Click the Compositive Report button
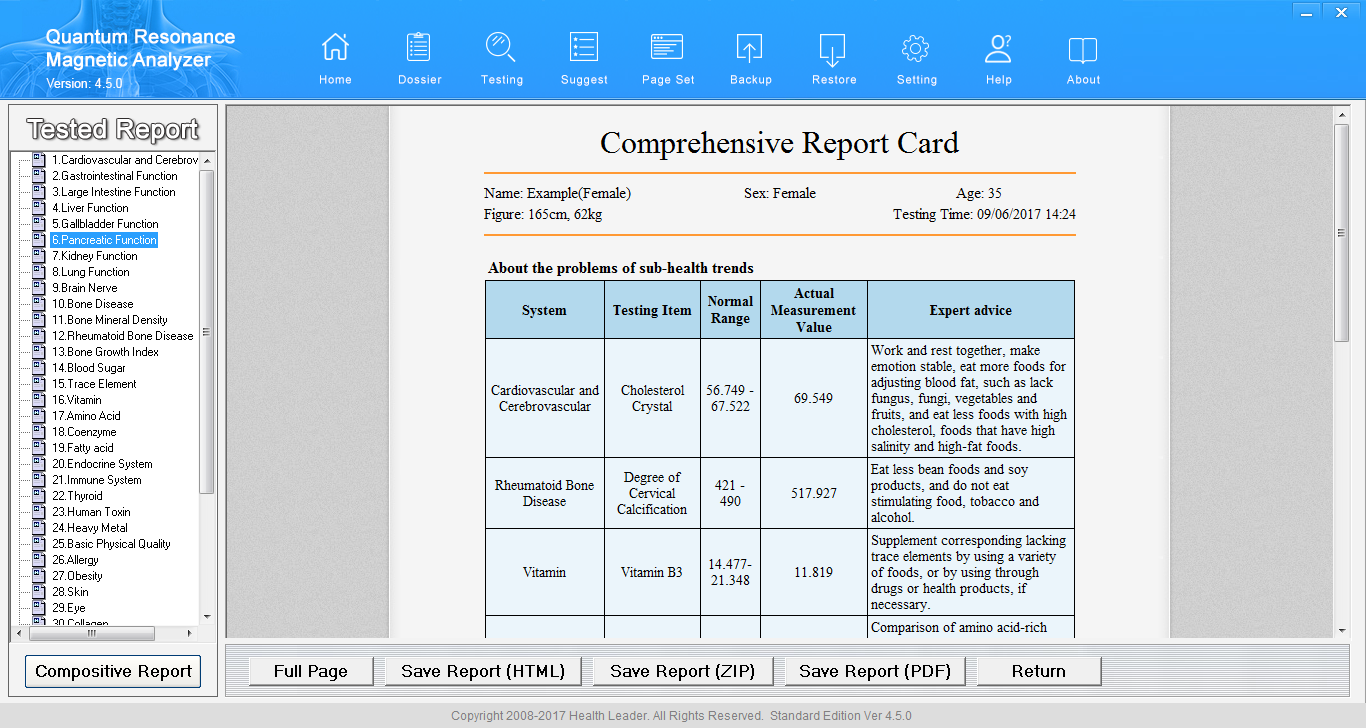 click(x=113, y=671)
